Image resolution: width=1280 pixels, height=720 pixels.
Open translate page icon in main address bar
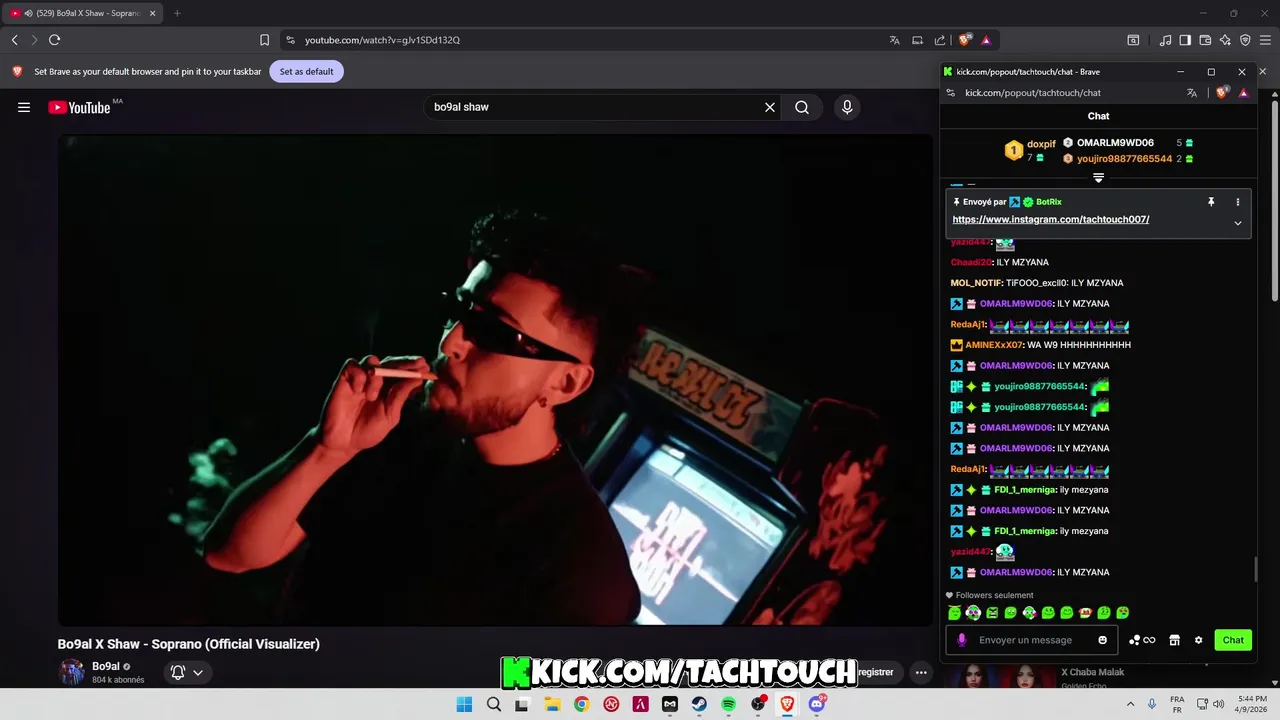pos(894,40)
